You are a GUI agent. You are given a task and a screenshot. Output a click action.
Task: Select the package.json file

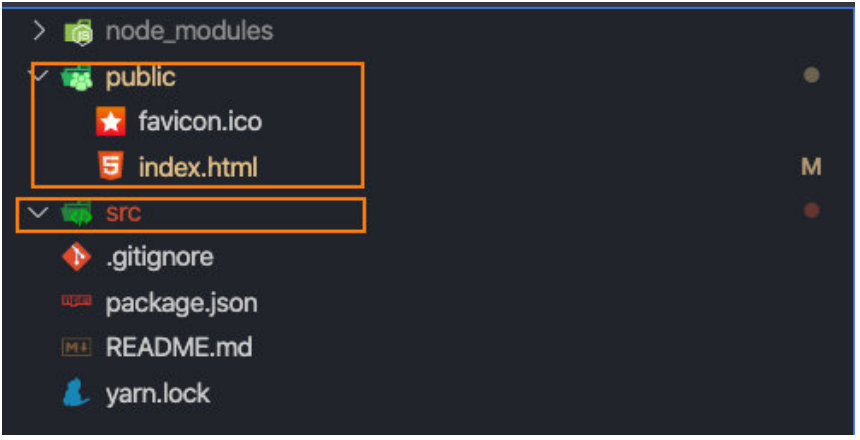coord(181,302)
